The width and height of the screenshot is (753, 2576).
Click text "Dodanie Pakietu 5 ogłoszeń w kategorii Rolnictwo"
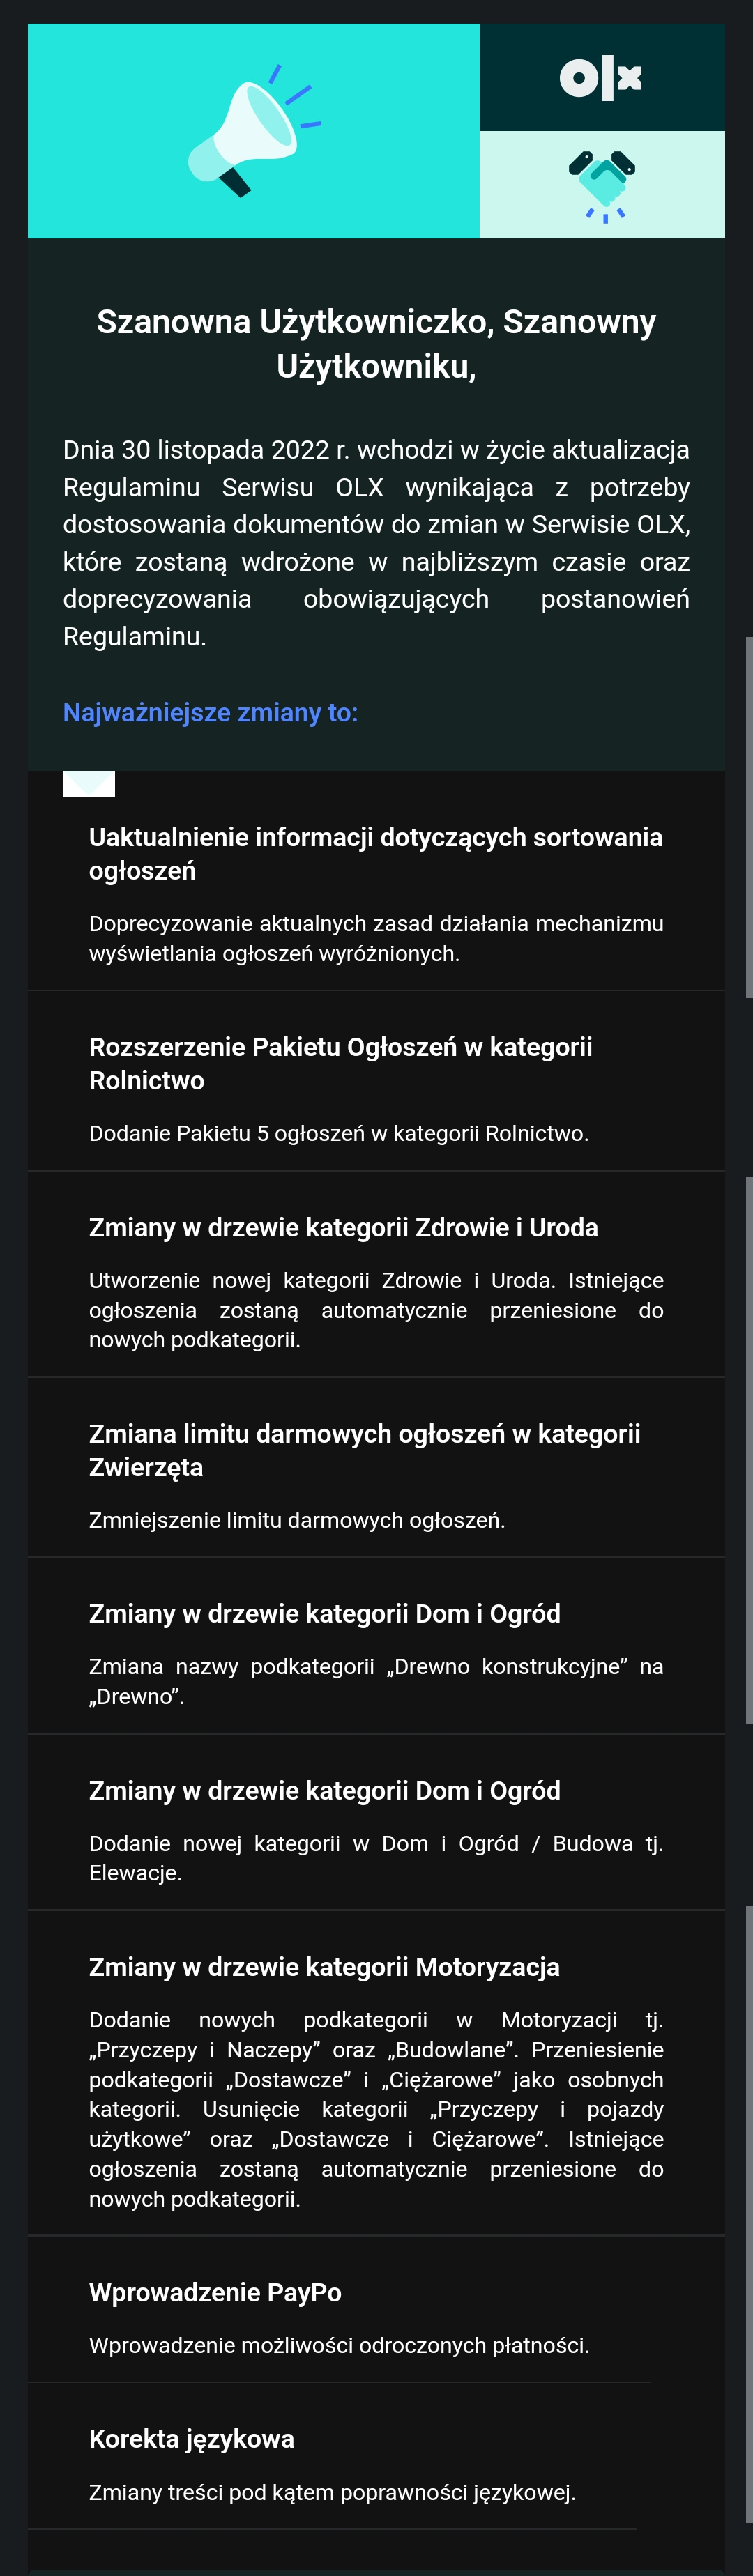click(339, 1134)
